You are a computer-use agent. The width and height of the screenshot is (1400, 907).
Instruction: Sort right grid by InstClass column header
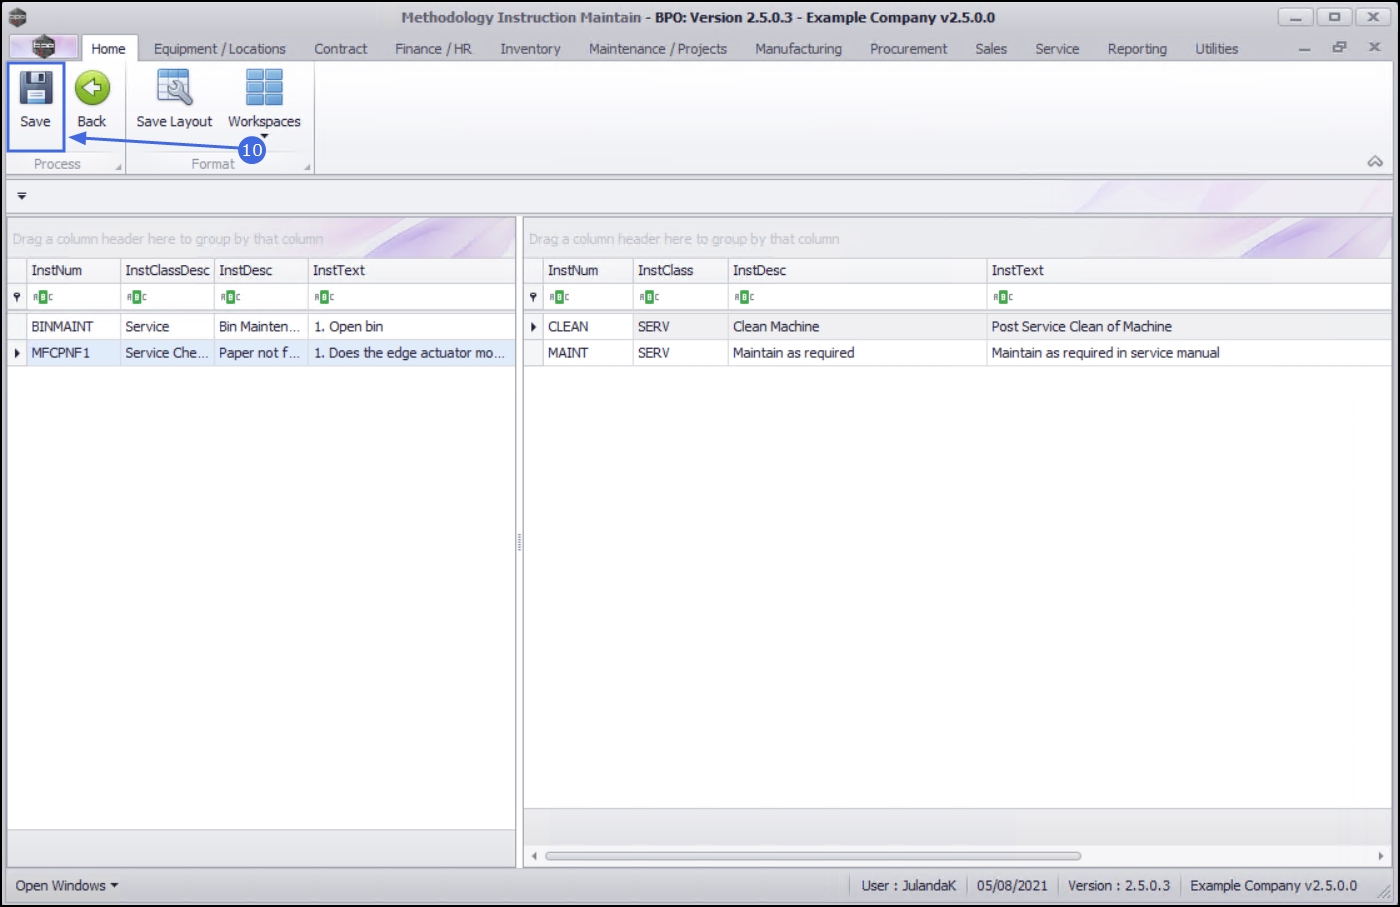pyautogui.click(x=680, y=270)
